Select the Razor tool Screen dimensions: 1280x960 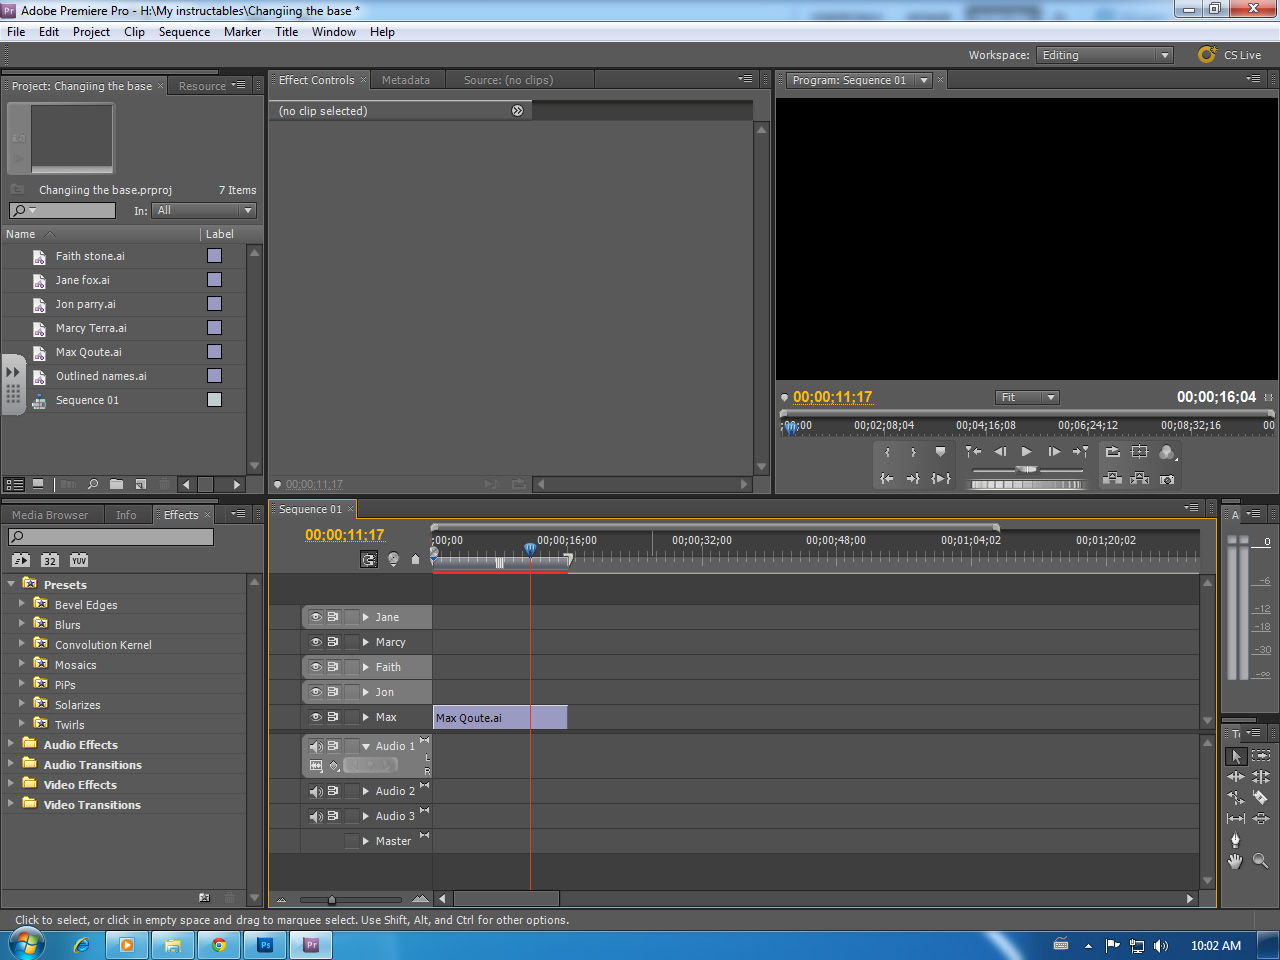click(x=1260, y=797)
